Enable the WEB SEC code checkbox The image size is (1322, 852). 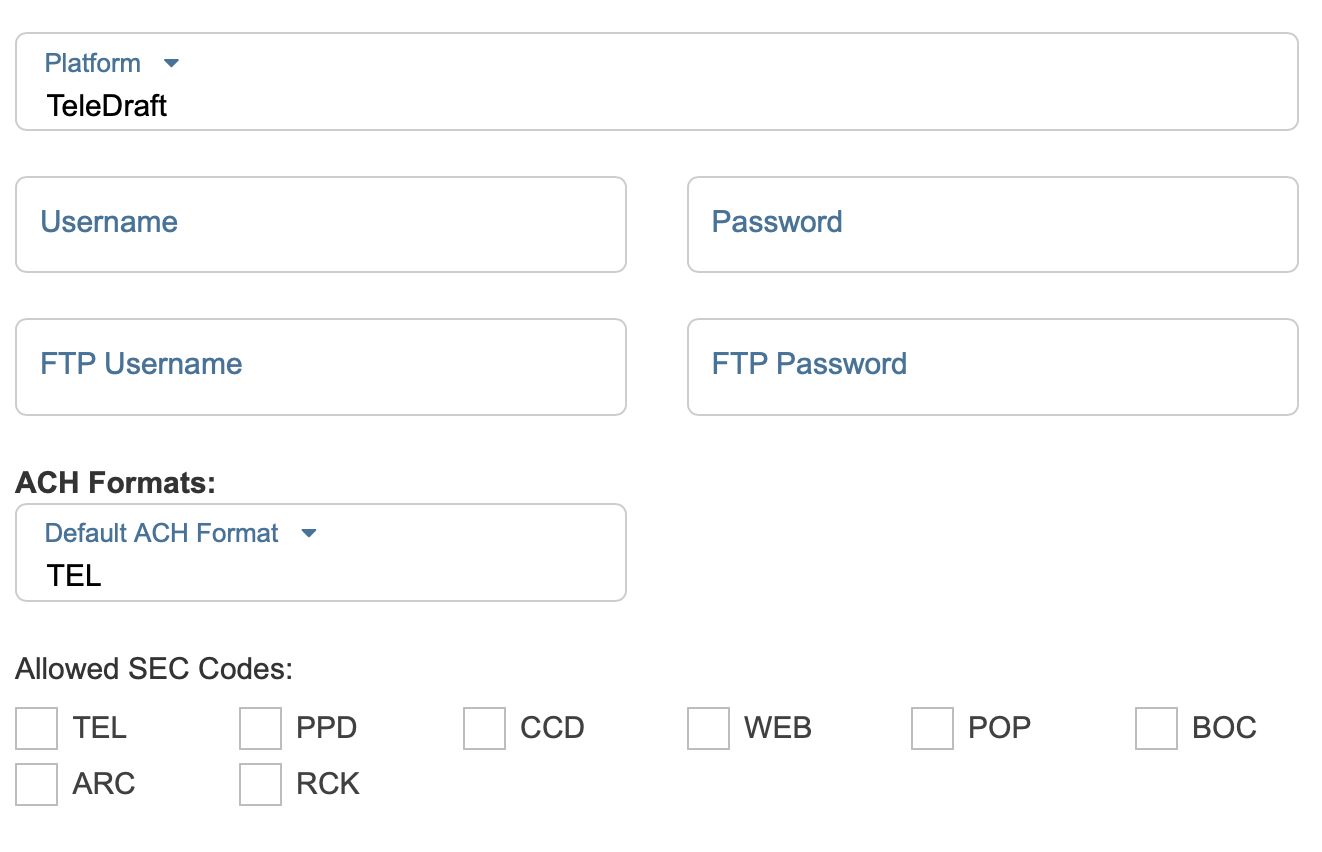[709, 728]
